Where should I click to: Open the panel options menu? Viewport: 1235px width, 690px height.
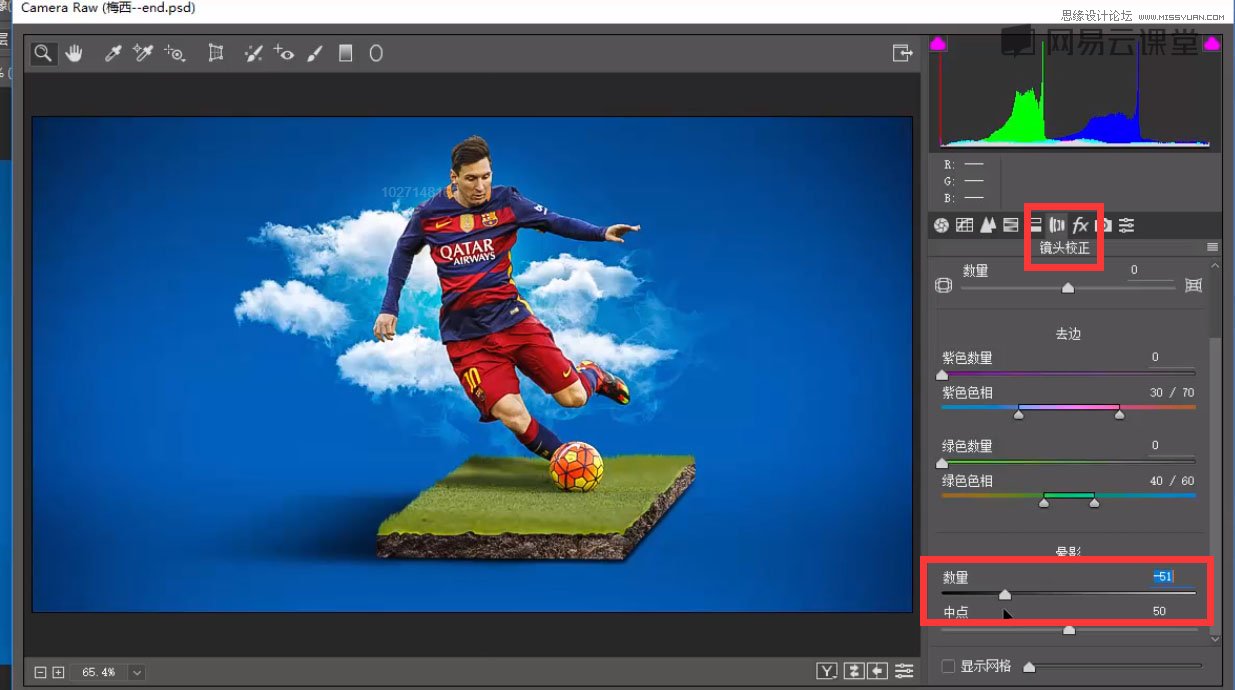pos(1213,247)
